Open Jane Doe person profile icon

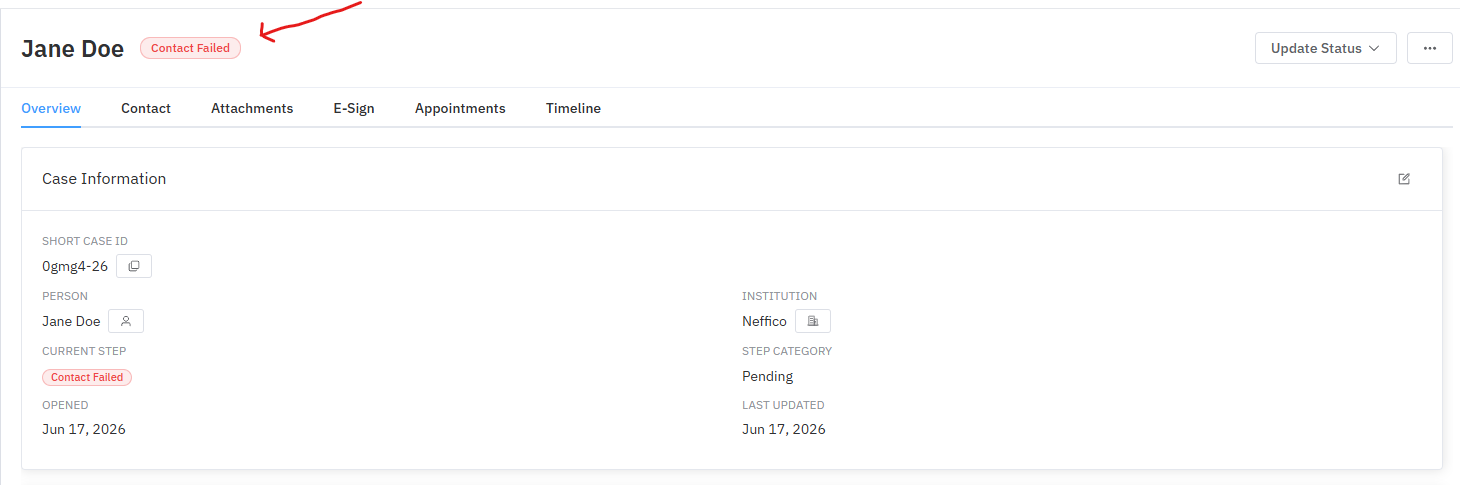click(x=126, y=321)
